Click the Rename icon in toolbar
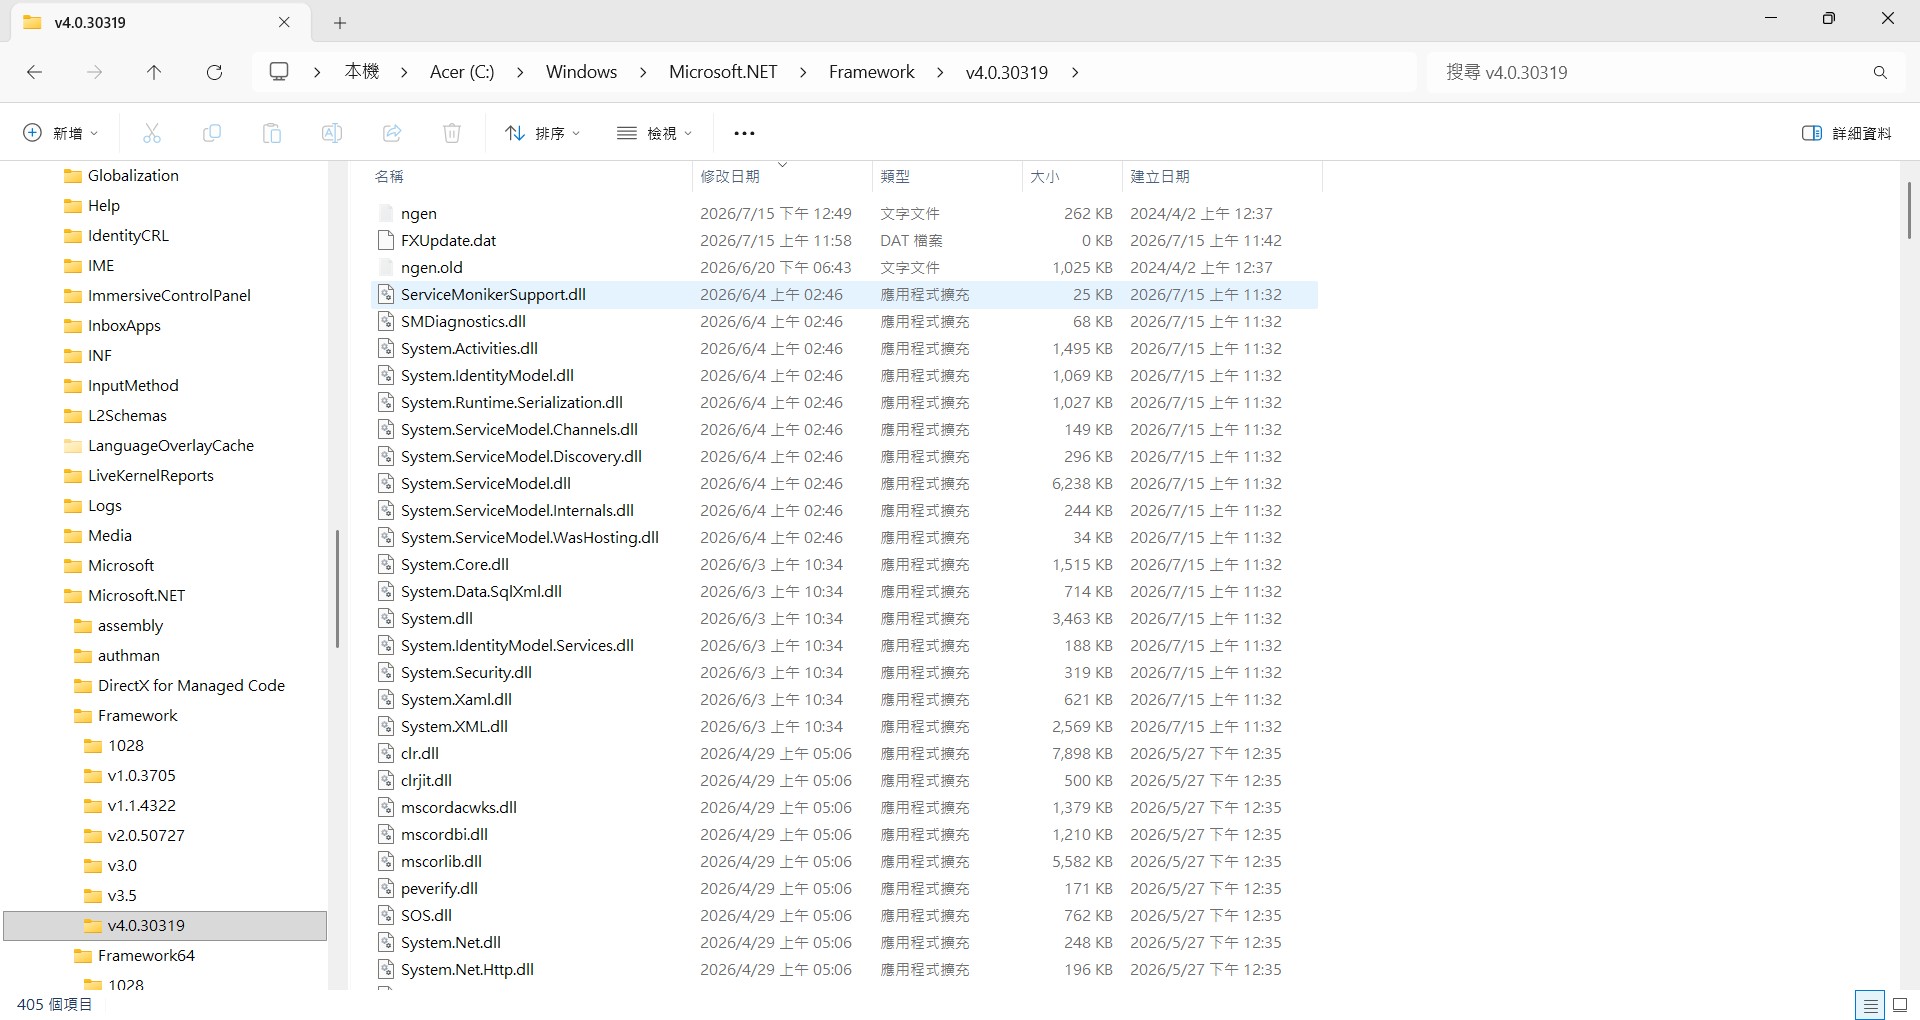1920x1020 pixels. pos(332,133)
